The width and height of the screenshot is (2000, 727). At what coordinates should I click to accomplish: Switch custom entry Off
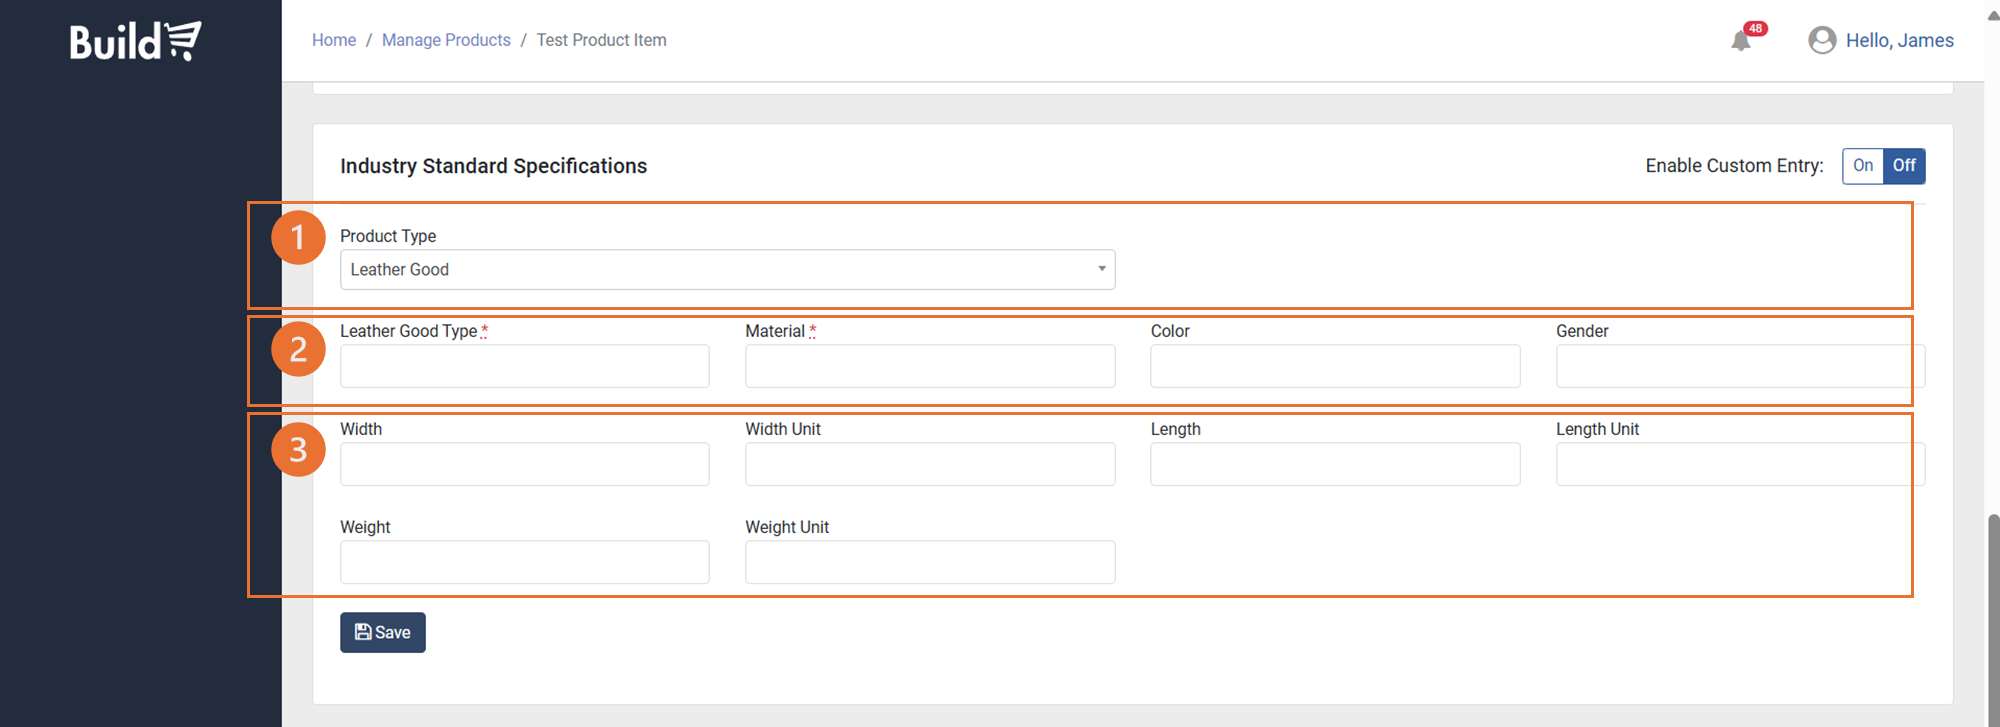[x=1904, y=166]
